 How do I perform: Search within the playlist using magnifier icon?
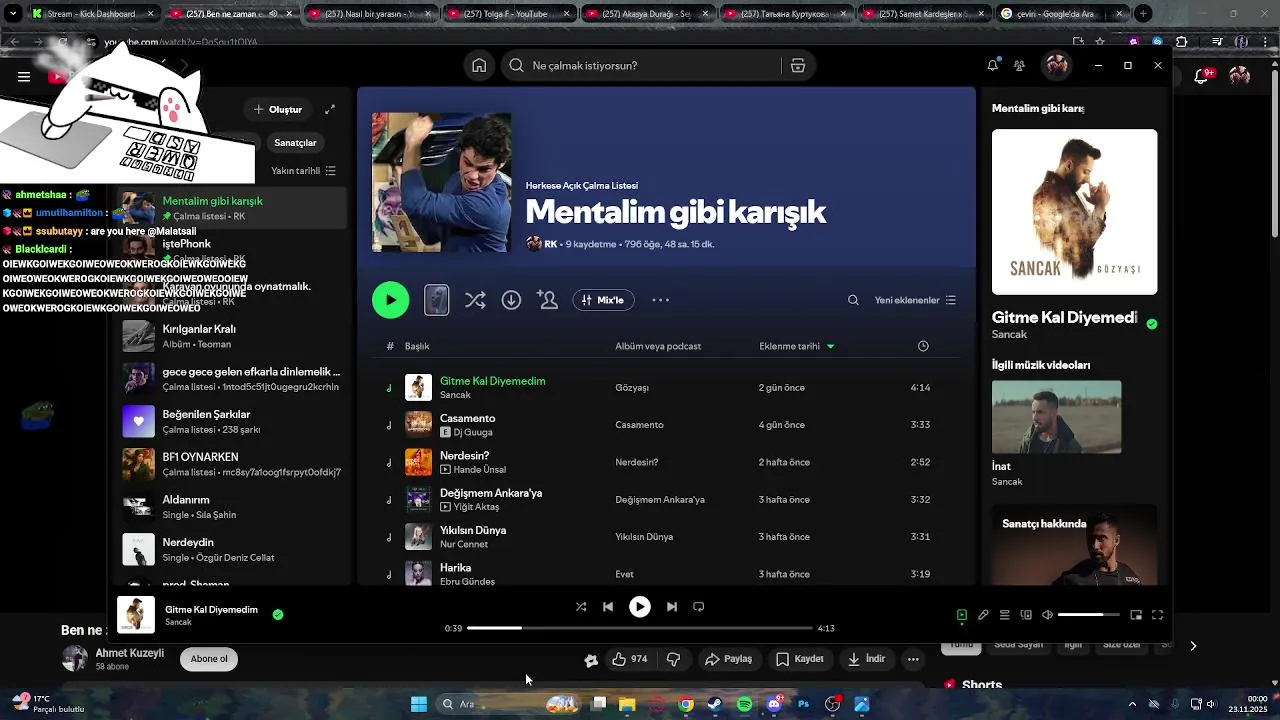853,300
